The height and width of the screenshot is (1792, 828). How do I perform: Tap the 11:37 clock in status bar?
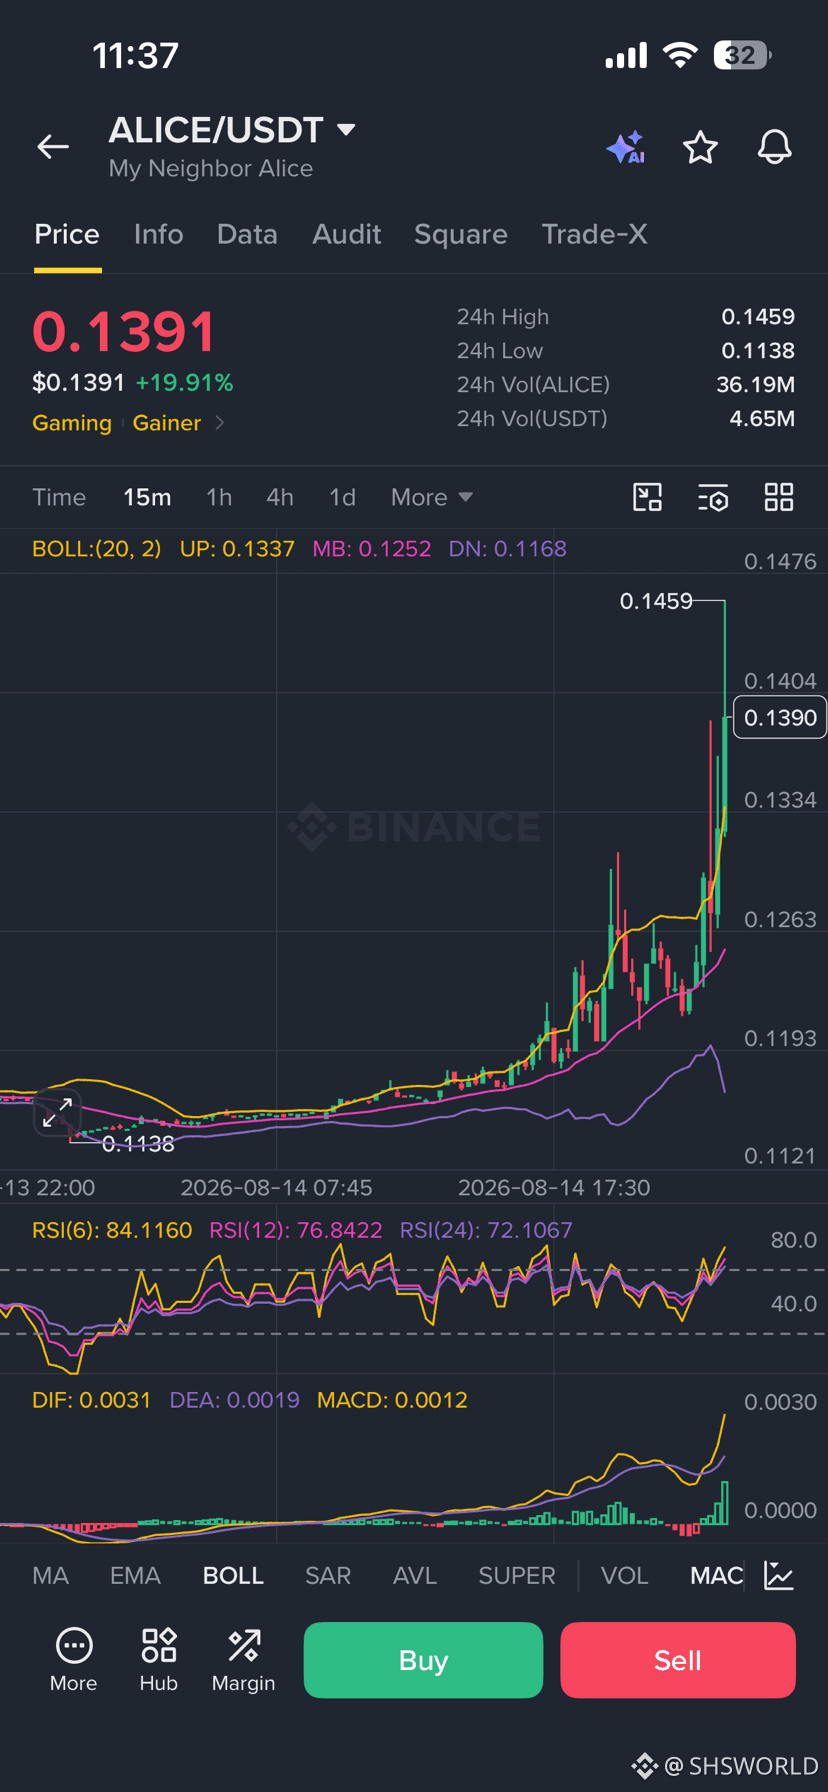[135, 55]
